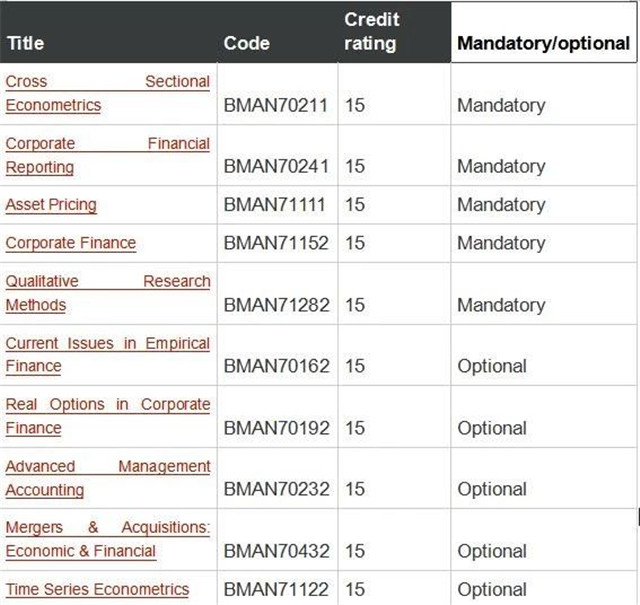Viewport: 640px width, 605px height.
Task: Click Mandatory cell for Corporate Finance row
Action: 501,243
